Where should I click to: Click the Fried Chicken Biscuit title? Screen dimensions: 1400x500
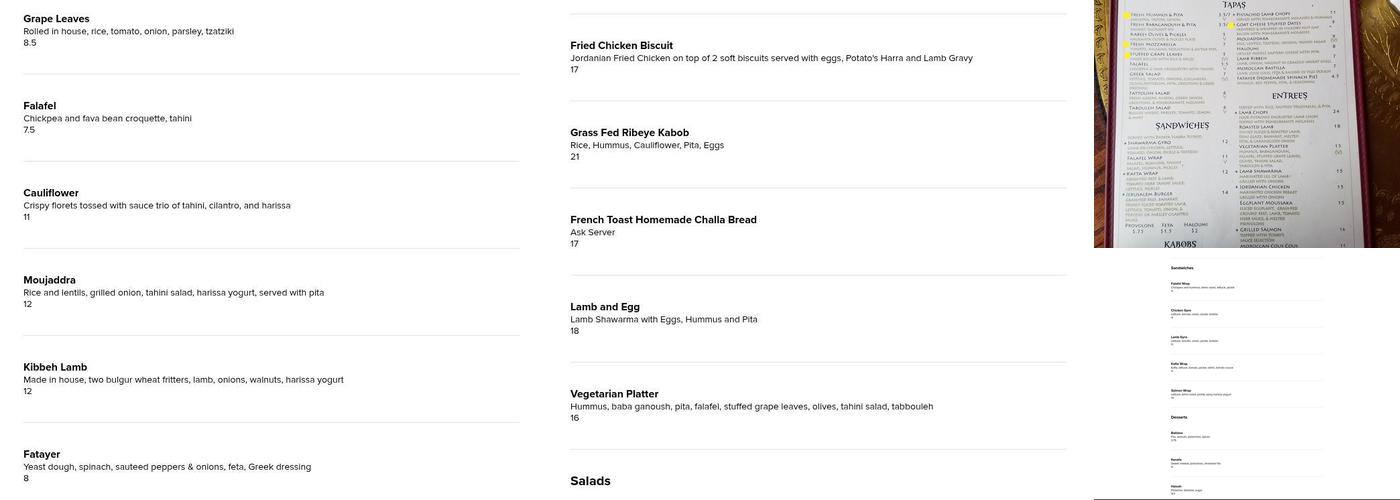[621, 46]
